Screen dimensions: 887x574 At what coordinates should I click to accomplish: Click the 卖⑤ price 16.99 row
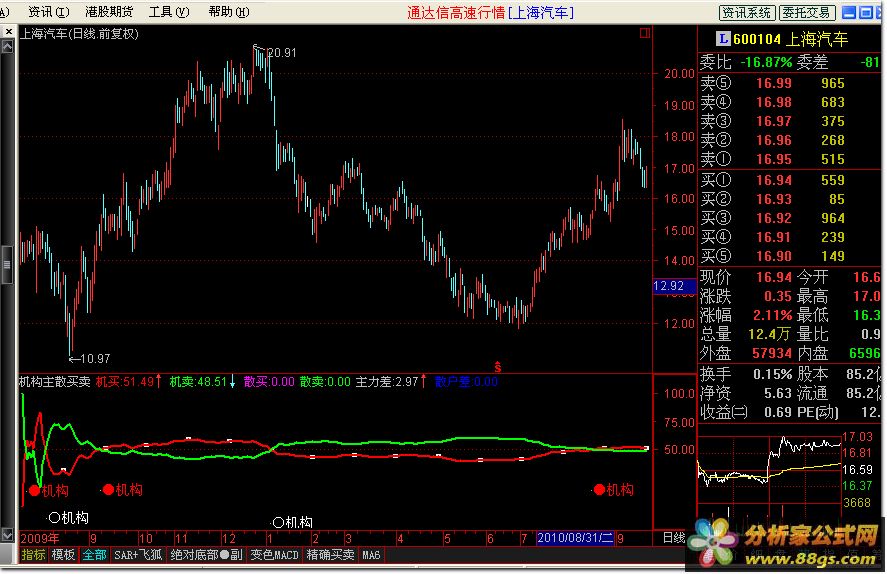pyautogui.click(x=790, y=83)
